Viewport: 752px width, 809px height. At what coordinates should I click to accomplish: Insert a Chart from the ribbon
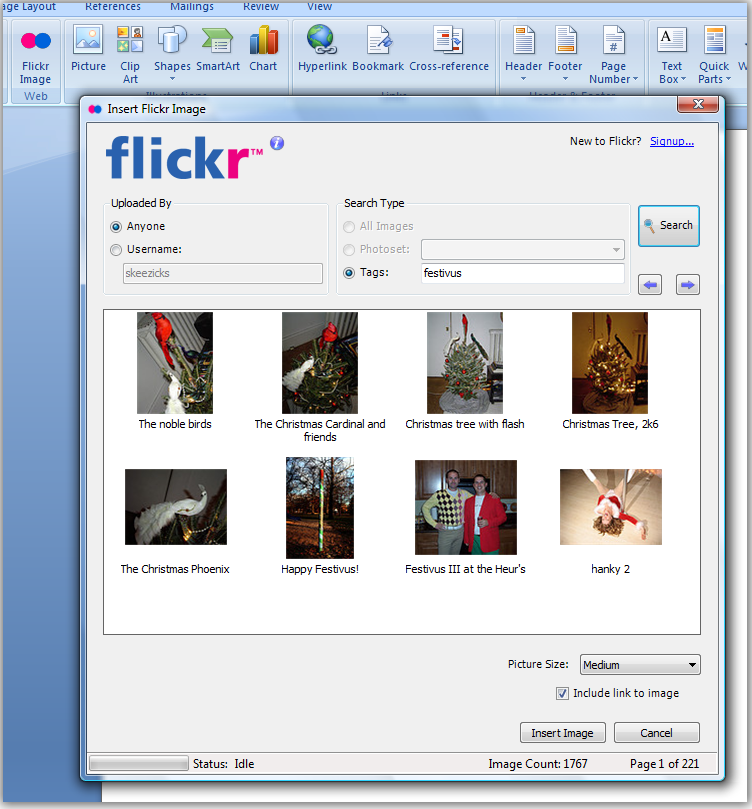pos(263,49)
